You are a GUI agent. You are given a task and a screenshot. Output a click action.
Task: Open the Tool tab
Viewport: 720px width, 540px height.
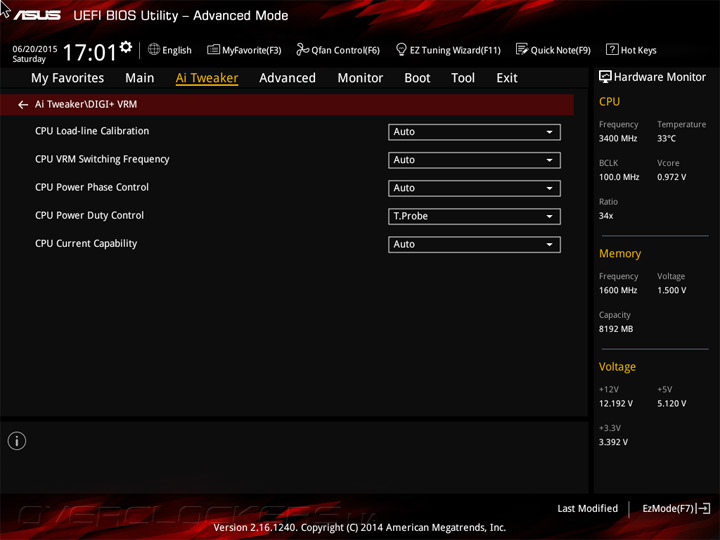pyautogui.click(x=463, y=78)
